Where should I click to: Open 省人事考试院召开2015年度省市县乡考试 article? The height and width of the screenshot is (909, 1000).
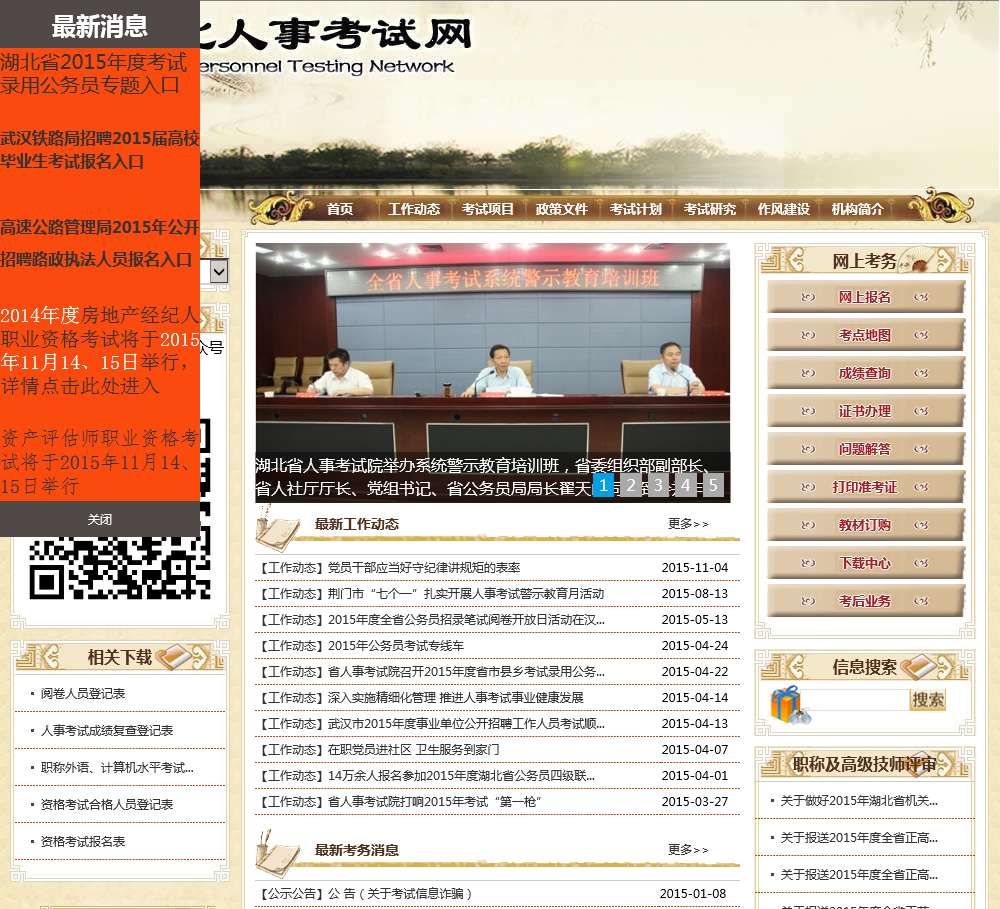[466, 672]
